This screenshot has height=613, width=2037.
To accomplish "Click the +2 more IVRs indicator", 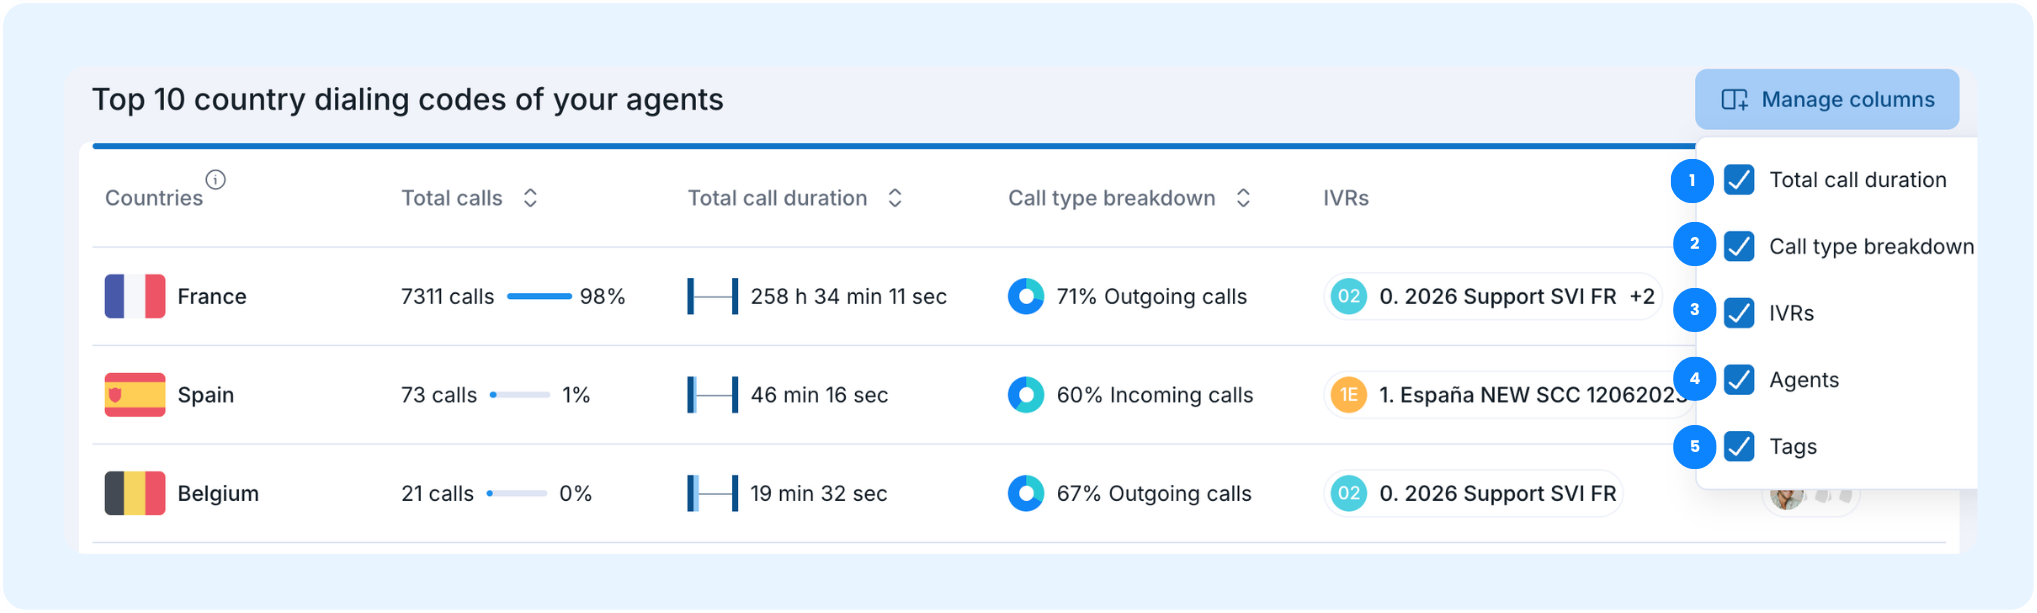I will (1642, 296).
